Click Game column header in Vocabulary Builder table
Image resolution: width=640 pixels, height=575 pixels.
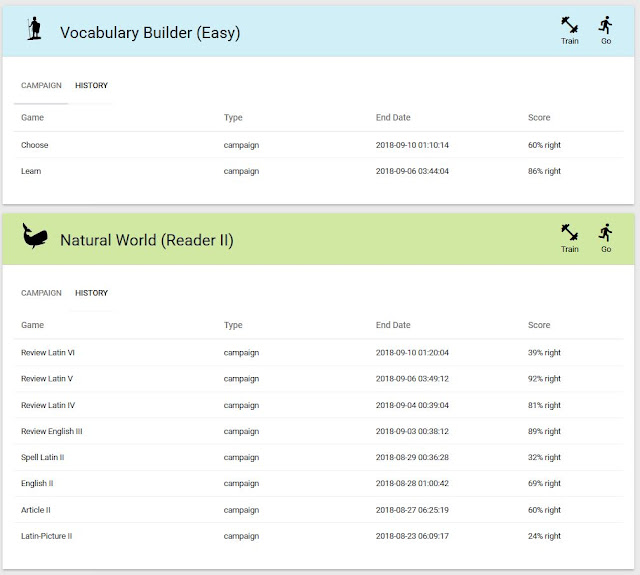(x=32, y=118)
